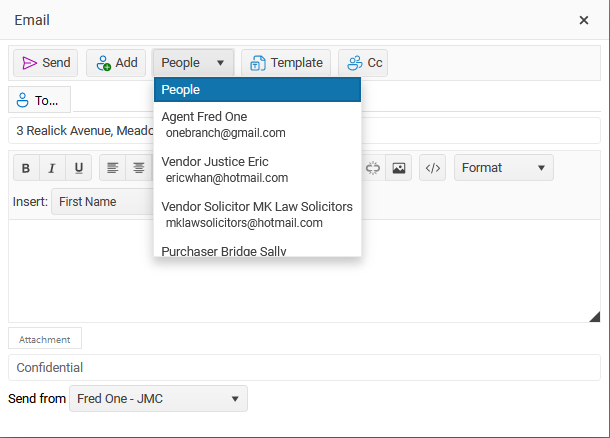Click the Confidential field
This screenshot has width=610, height=438.
click(304, 367)
